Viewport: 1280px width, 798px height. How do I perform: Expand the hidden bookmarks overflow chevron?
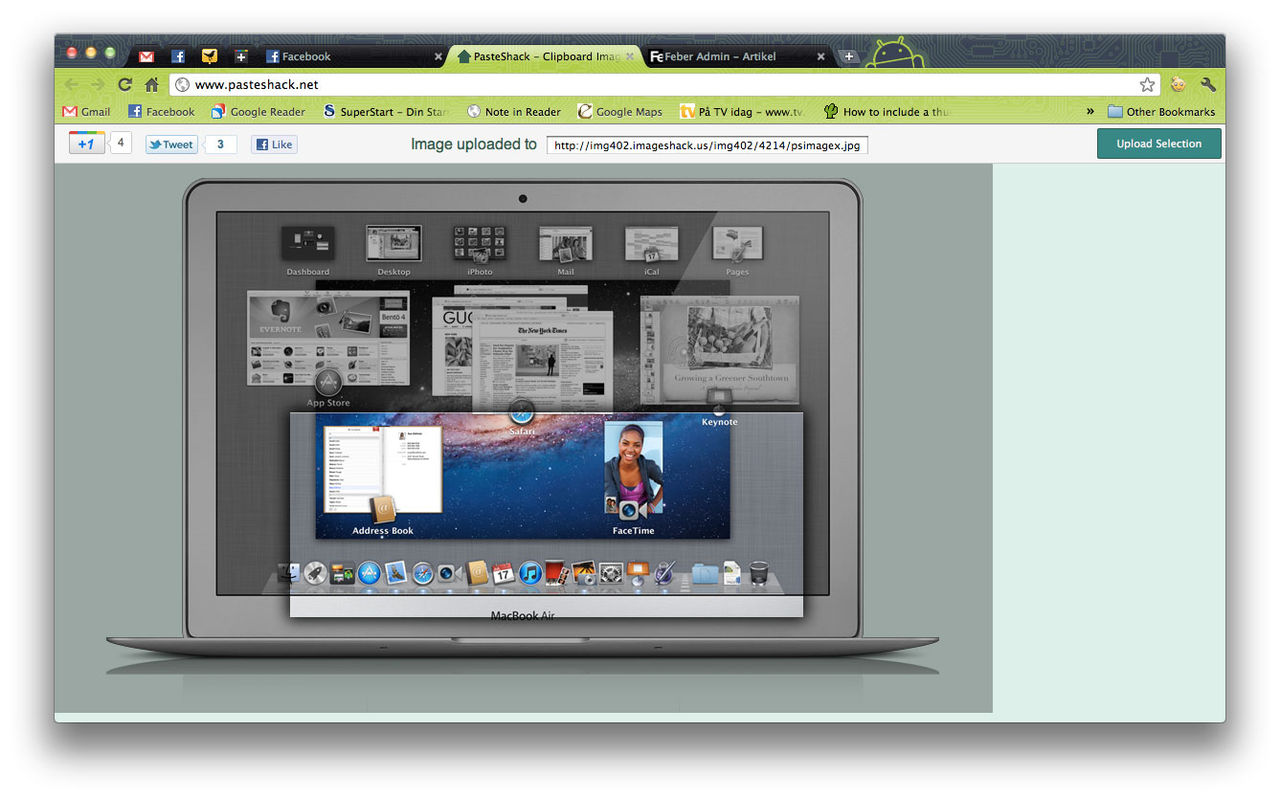pos(1090,112)
